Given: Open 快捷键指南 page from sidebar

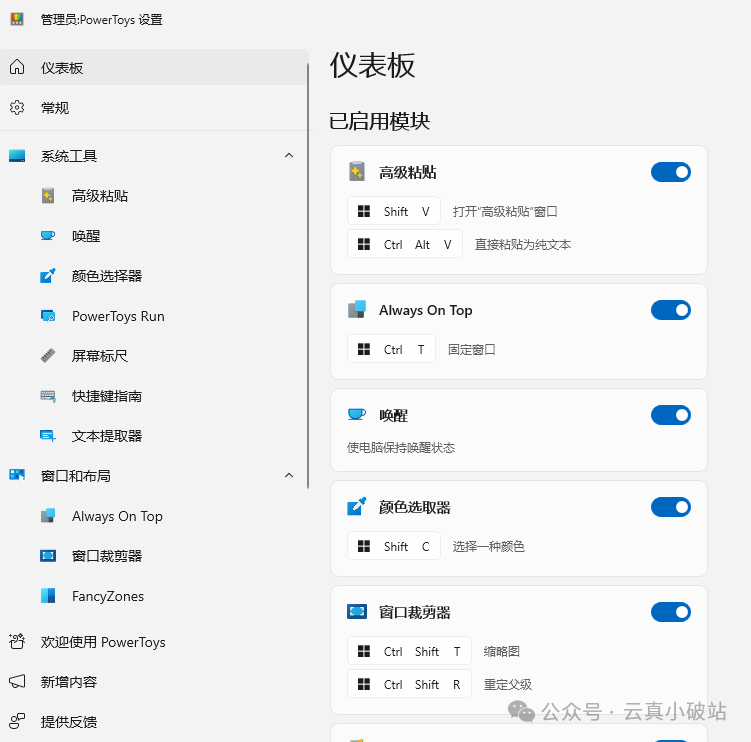Looking at the screenshot, I should pyautogui.click(x=154, y=396).
